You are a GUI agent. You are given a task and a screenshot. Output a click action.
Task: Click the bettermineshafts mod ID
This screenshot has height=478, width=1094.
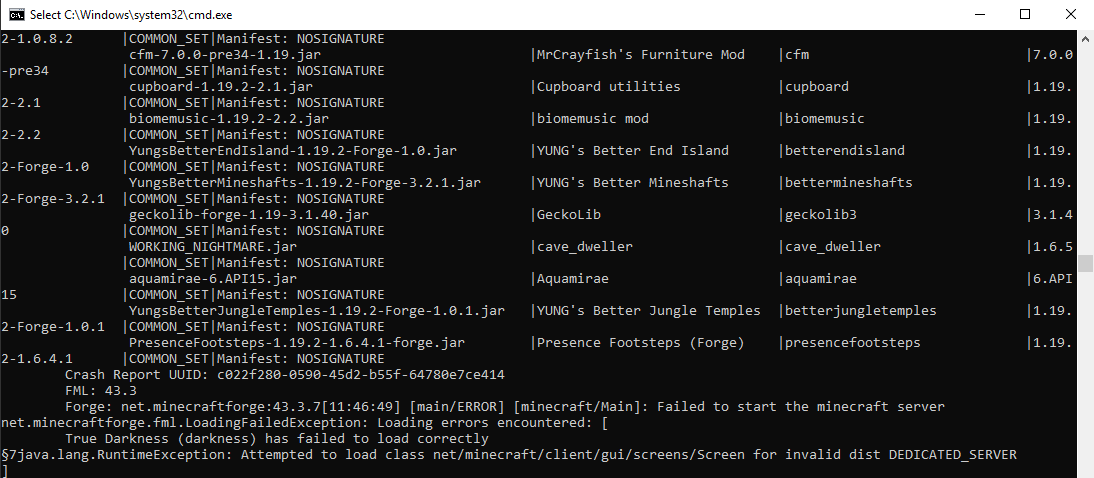click(849, 183)
